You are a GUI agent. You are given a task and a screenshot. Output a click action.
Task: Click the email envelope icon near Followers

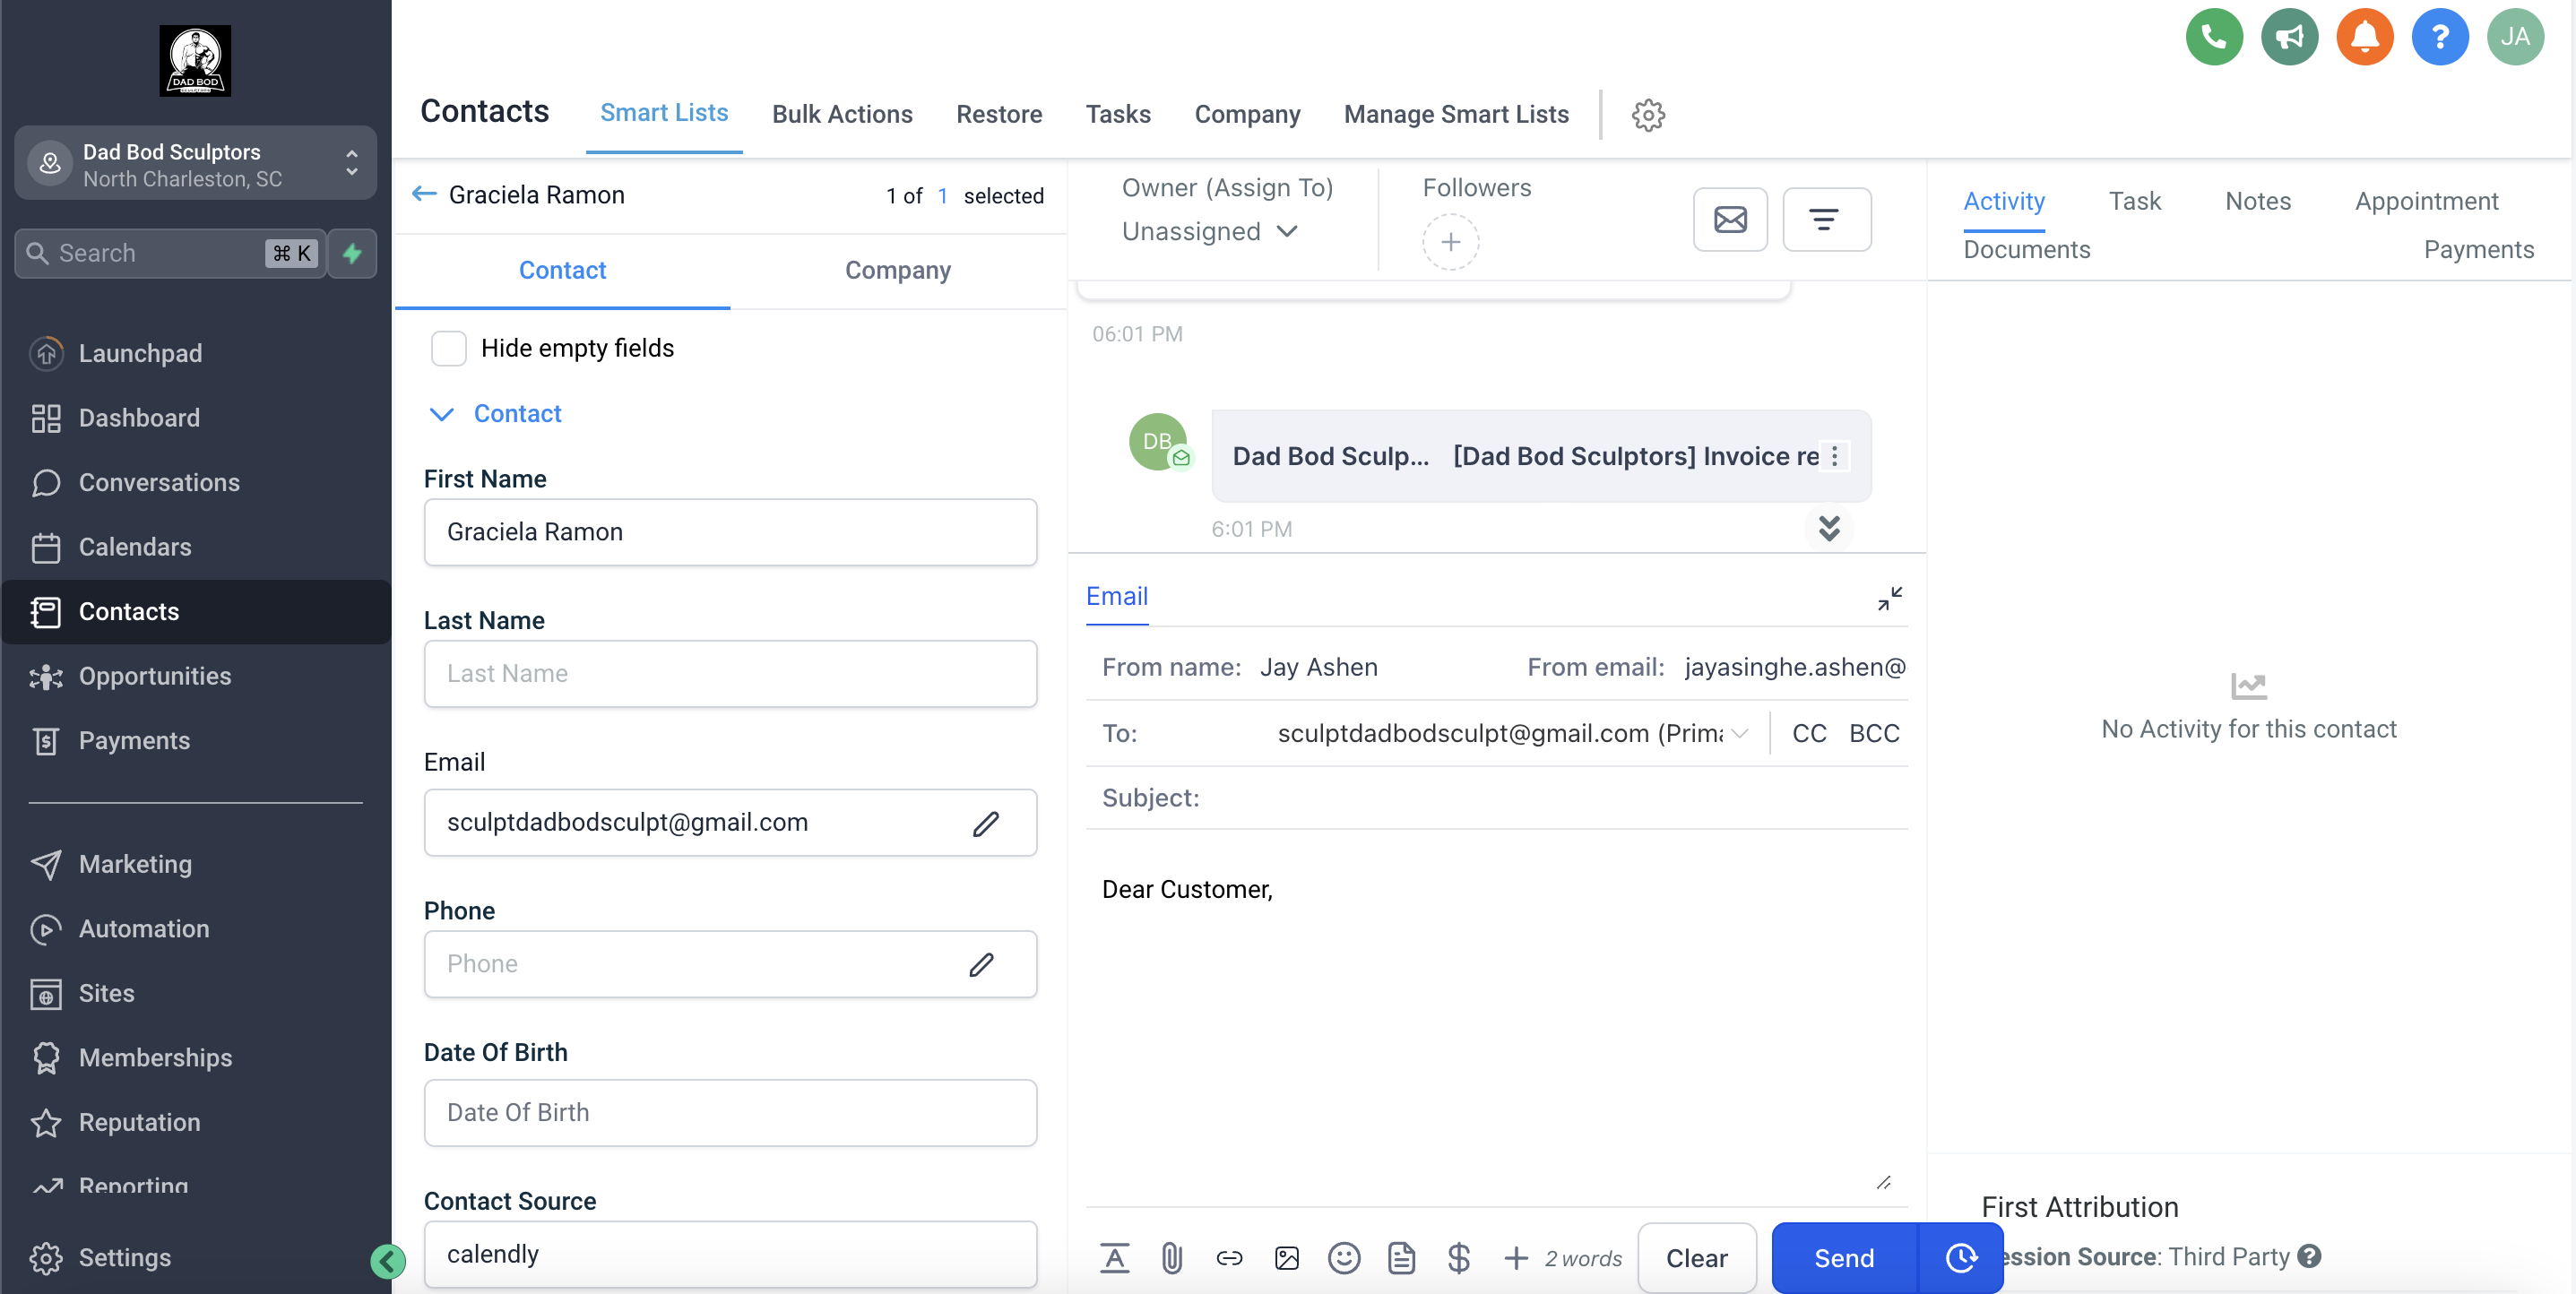[1731, 219]
